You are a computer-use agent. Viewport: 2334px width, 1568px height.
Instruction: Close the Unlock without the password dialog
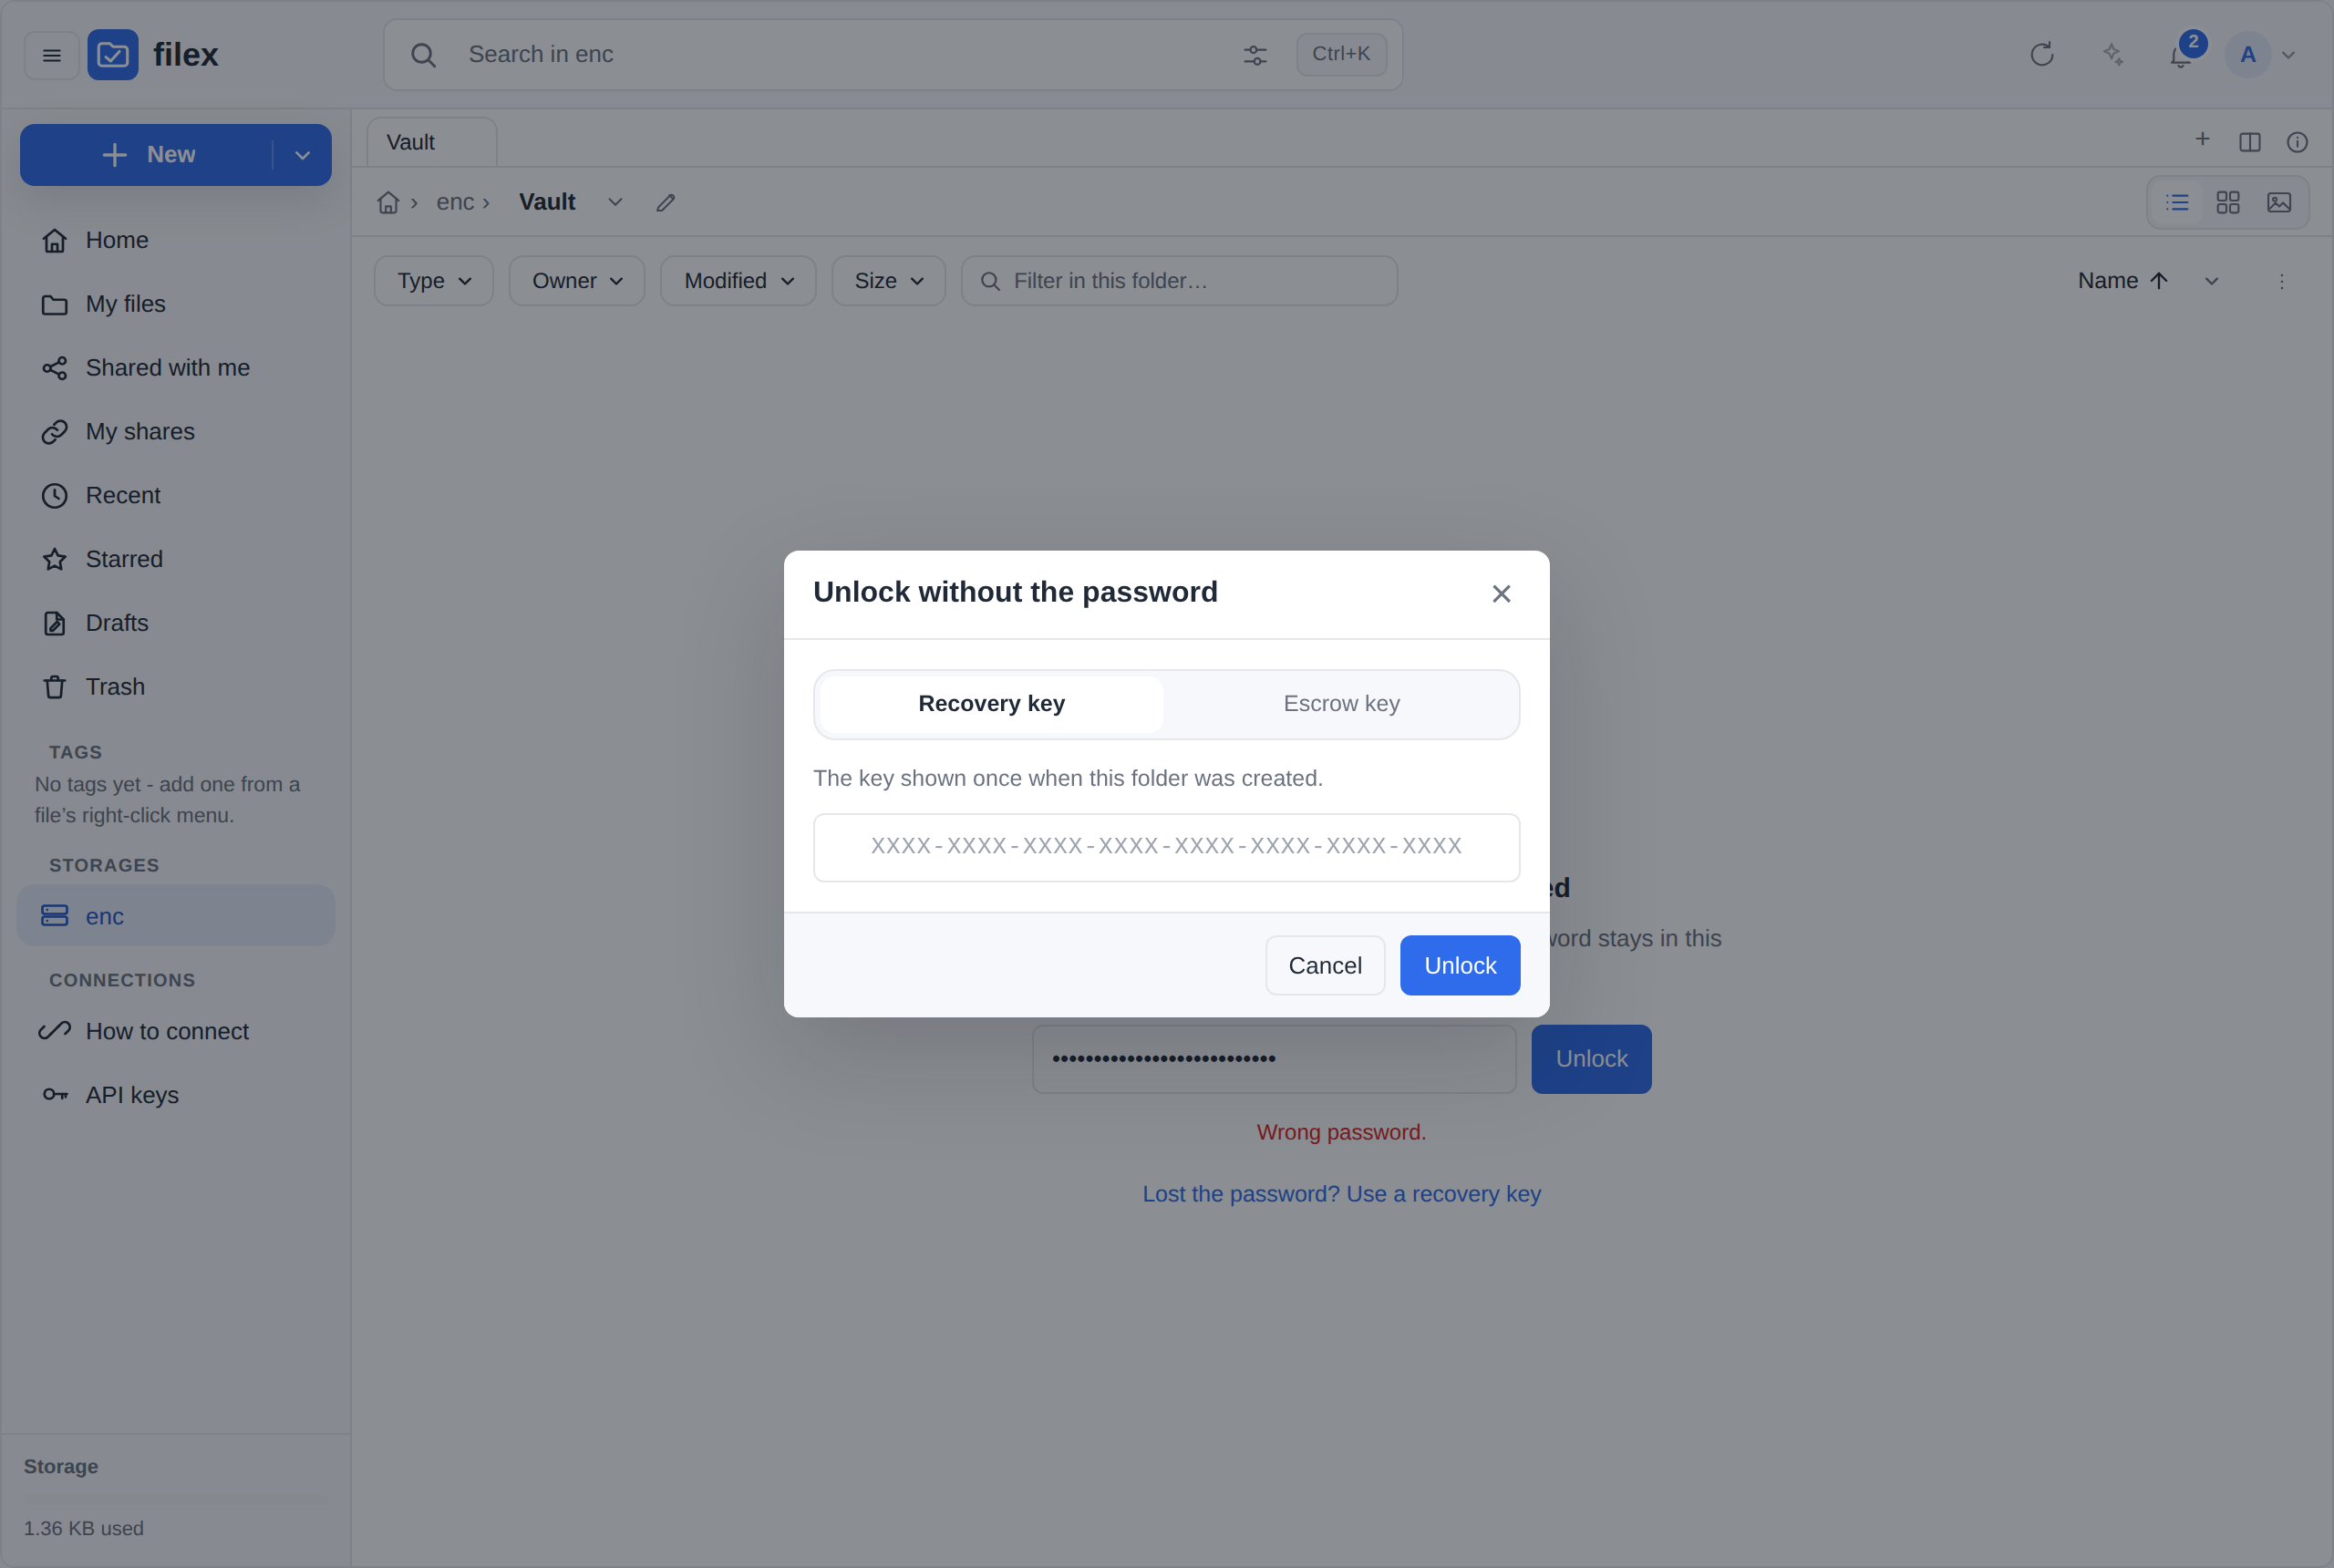click(x=1501, y=594)
